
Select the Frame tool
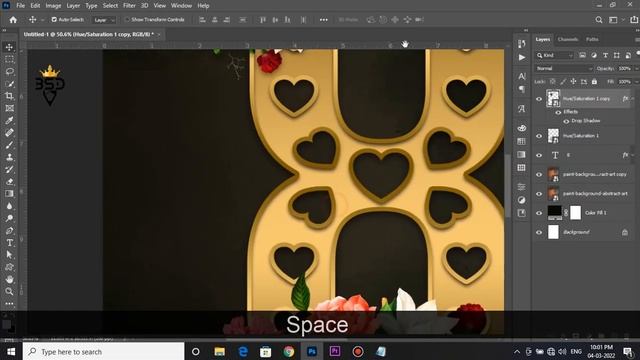[9, 108]
